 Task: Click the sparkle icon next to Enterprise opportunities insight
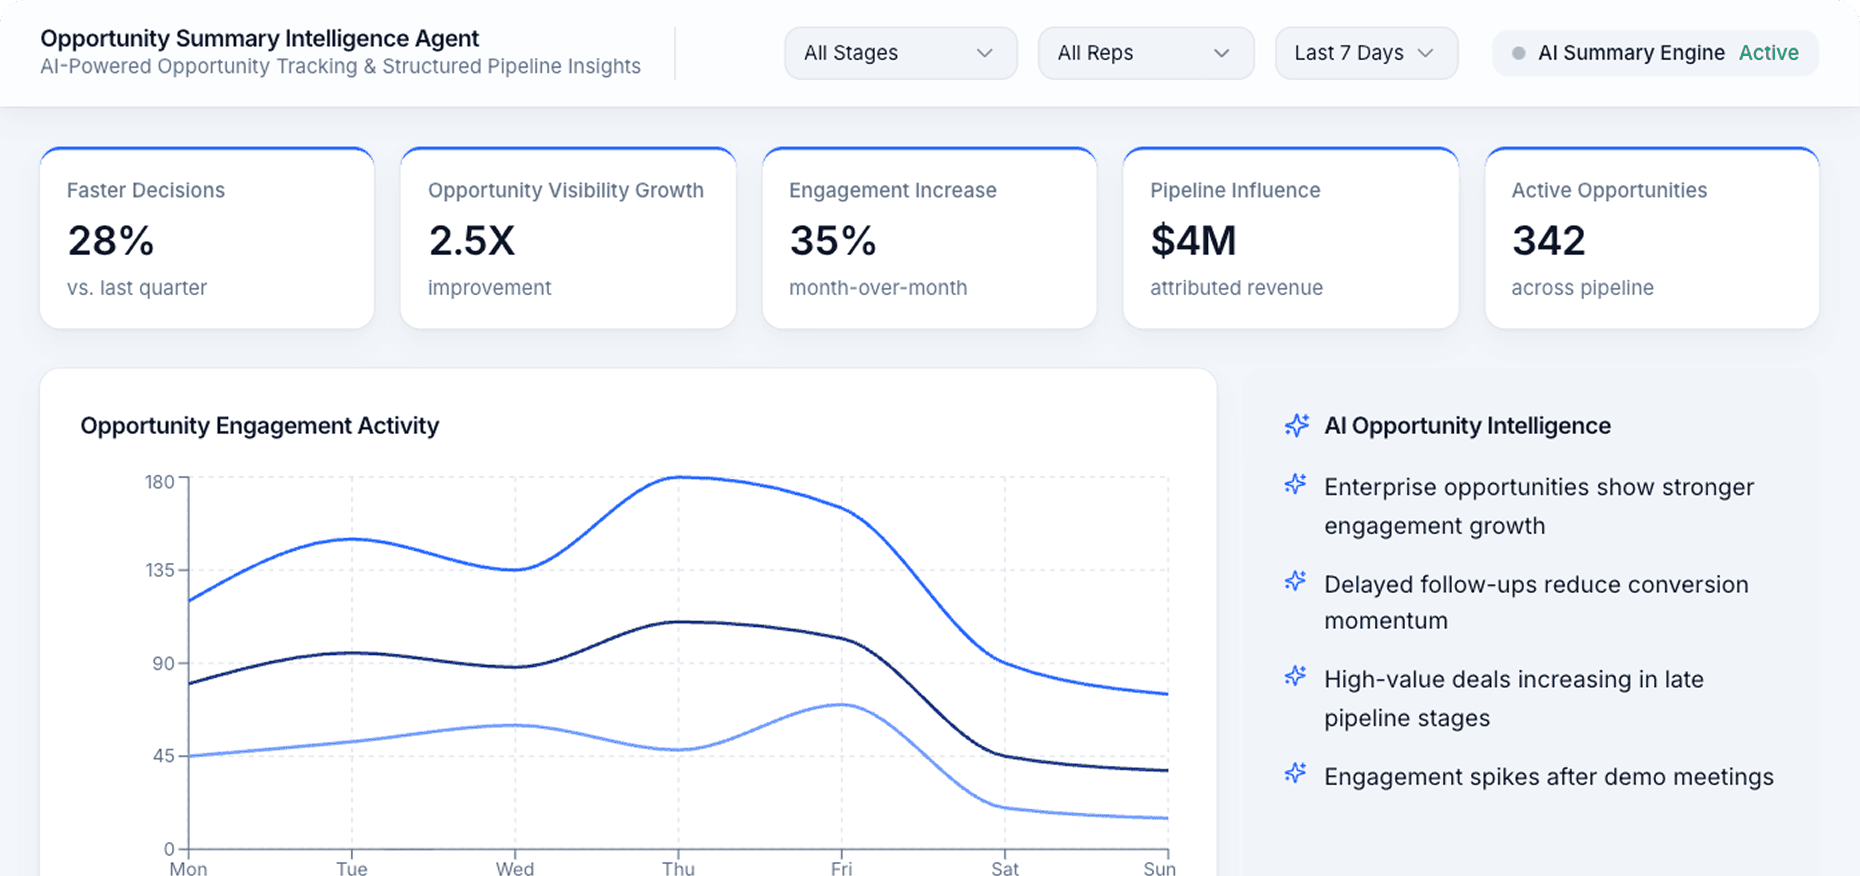[1296, 485]
